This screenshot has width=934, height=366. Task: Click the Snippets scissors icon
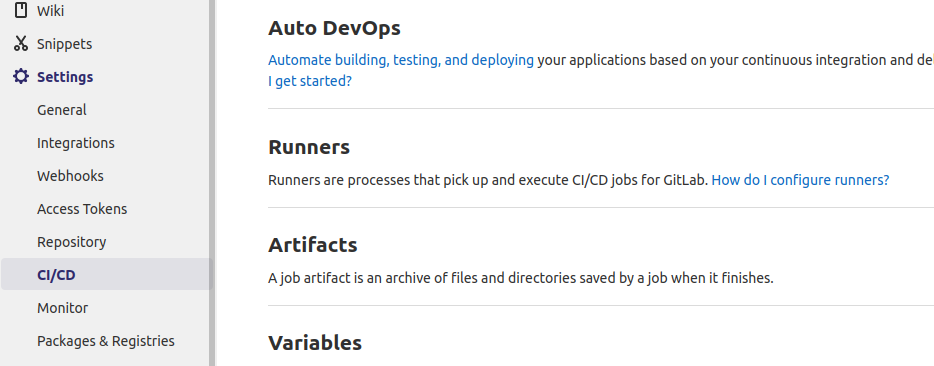click(21, 44)
